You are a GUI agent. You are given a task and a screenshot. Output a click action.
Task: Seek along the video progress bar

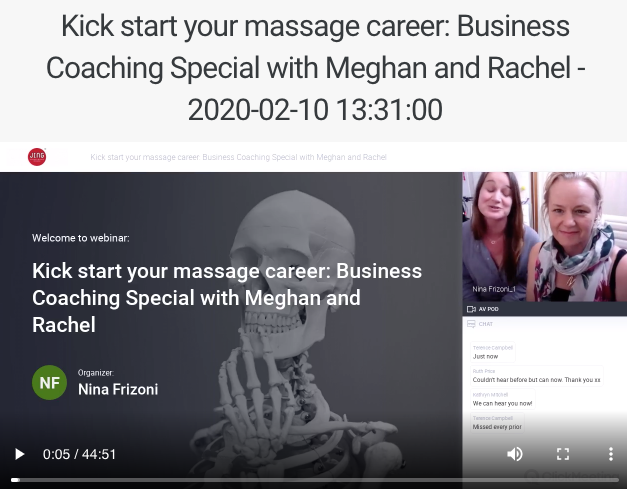315,480
